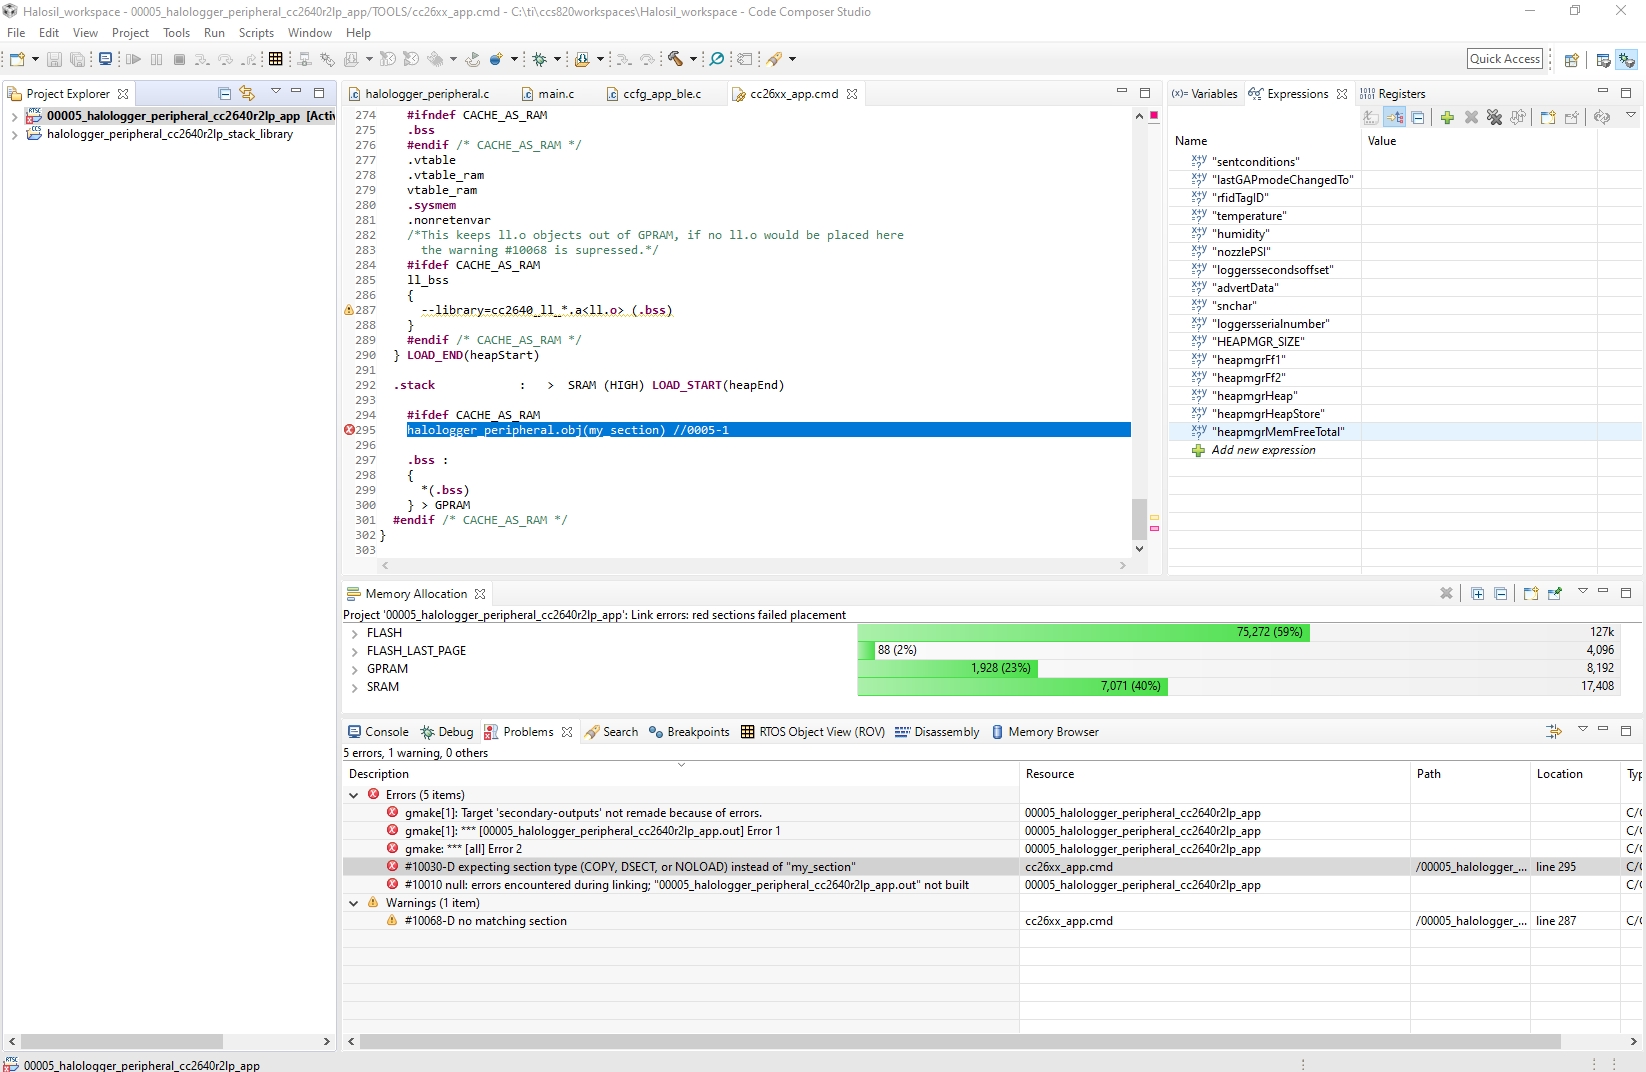The width and height of the screenshot is (1646, 1072).
Task: Click the New file toolbar icon
Action: click(17, 59)
